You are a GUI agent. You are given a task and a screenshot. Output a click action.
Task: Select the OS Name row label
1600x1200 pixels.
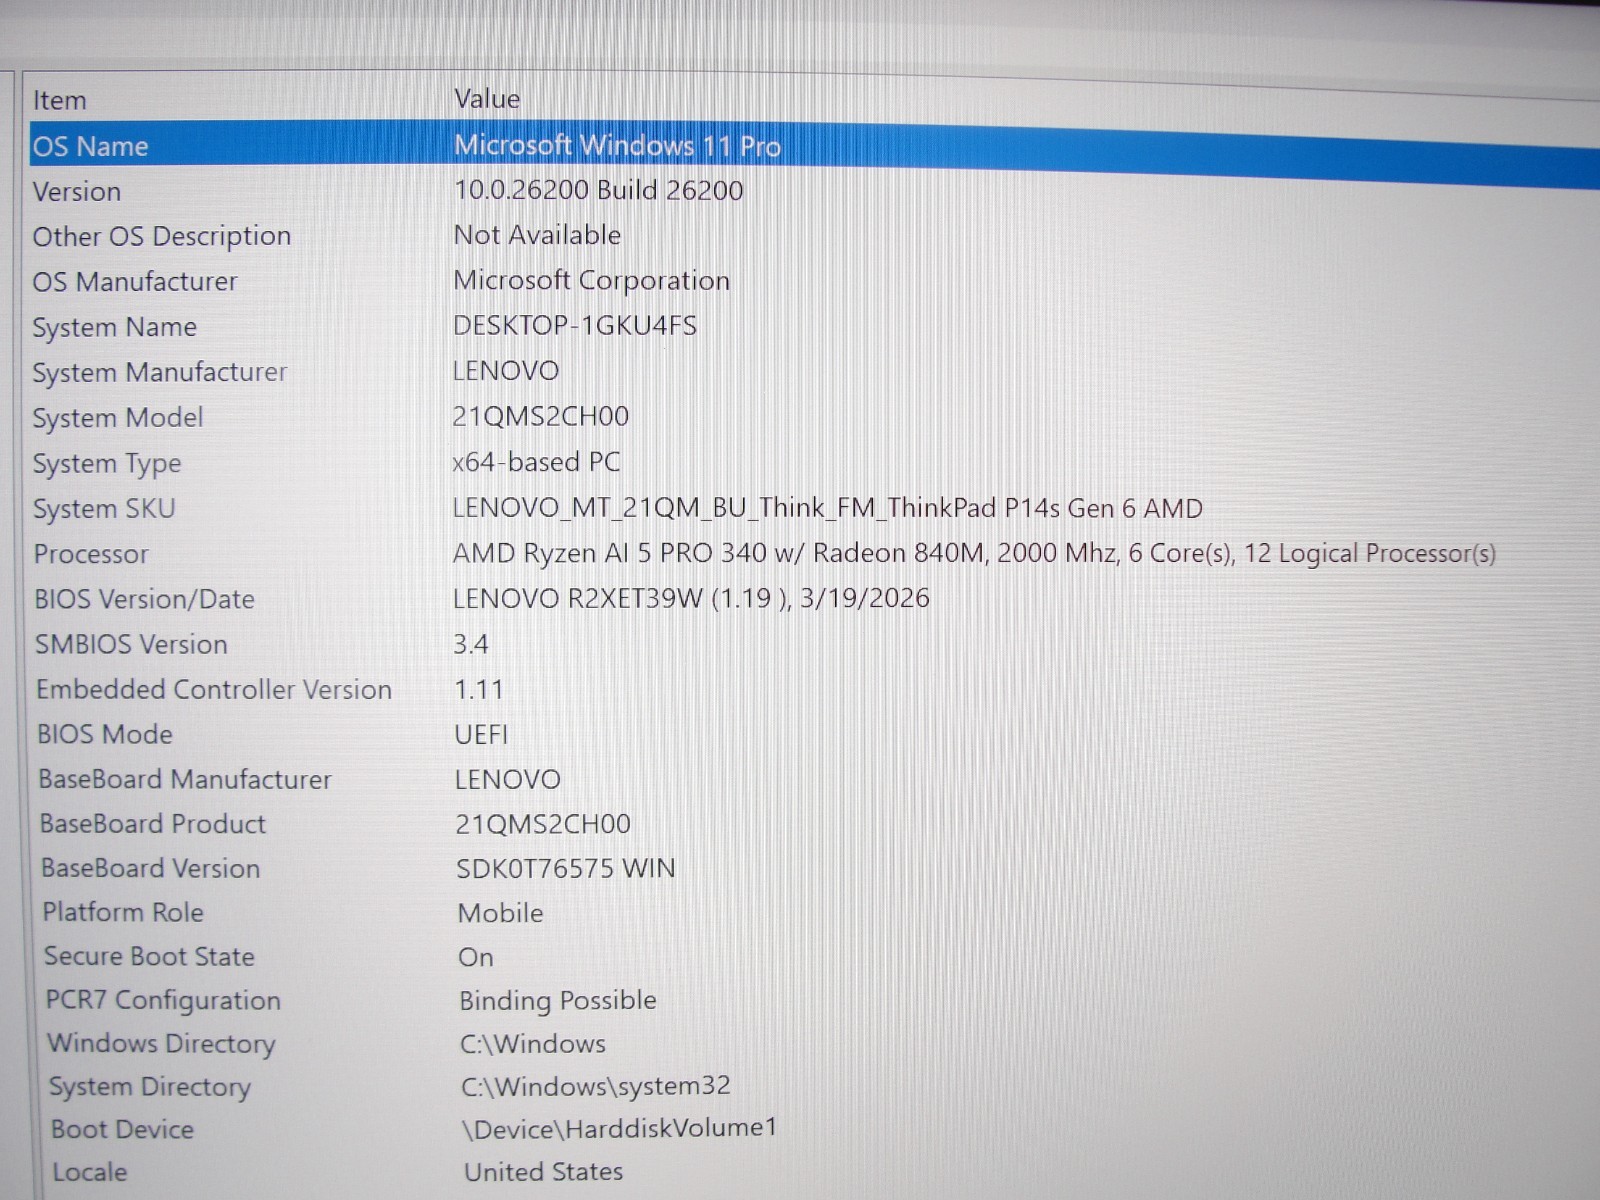point(91,146)
